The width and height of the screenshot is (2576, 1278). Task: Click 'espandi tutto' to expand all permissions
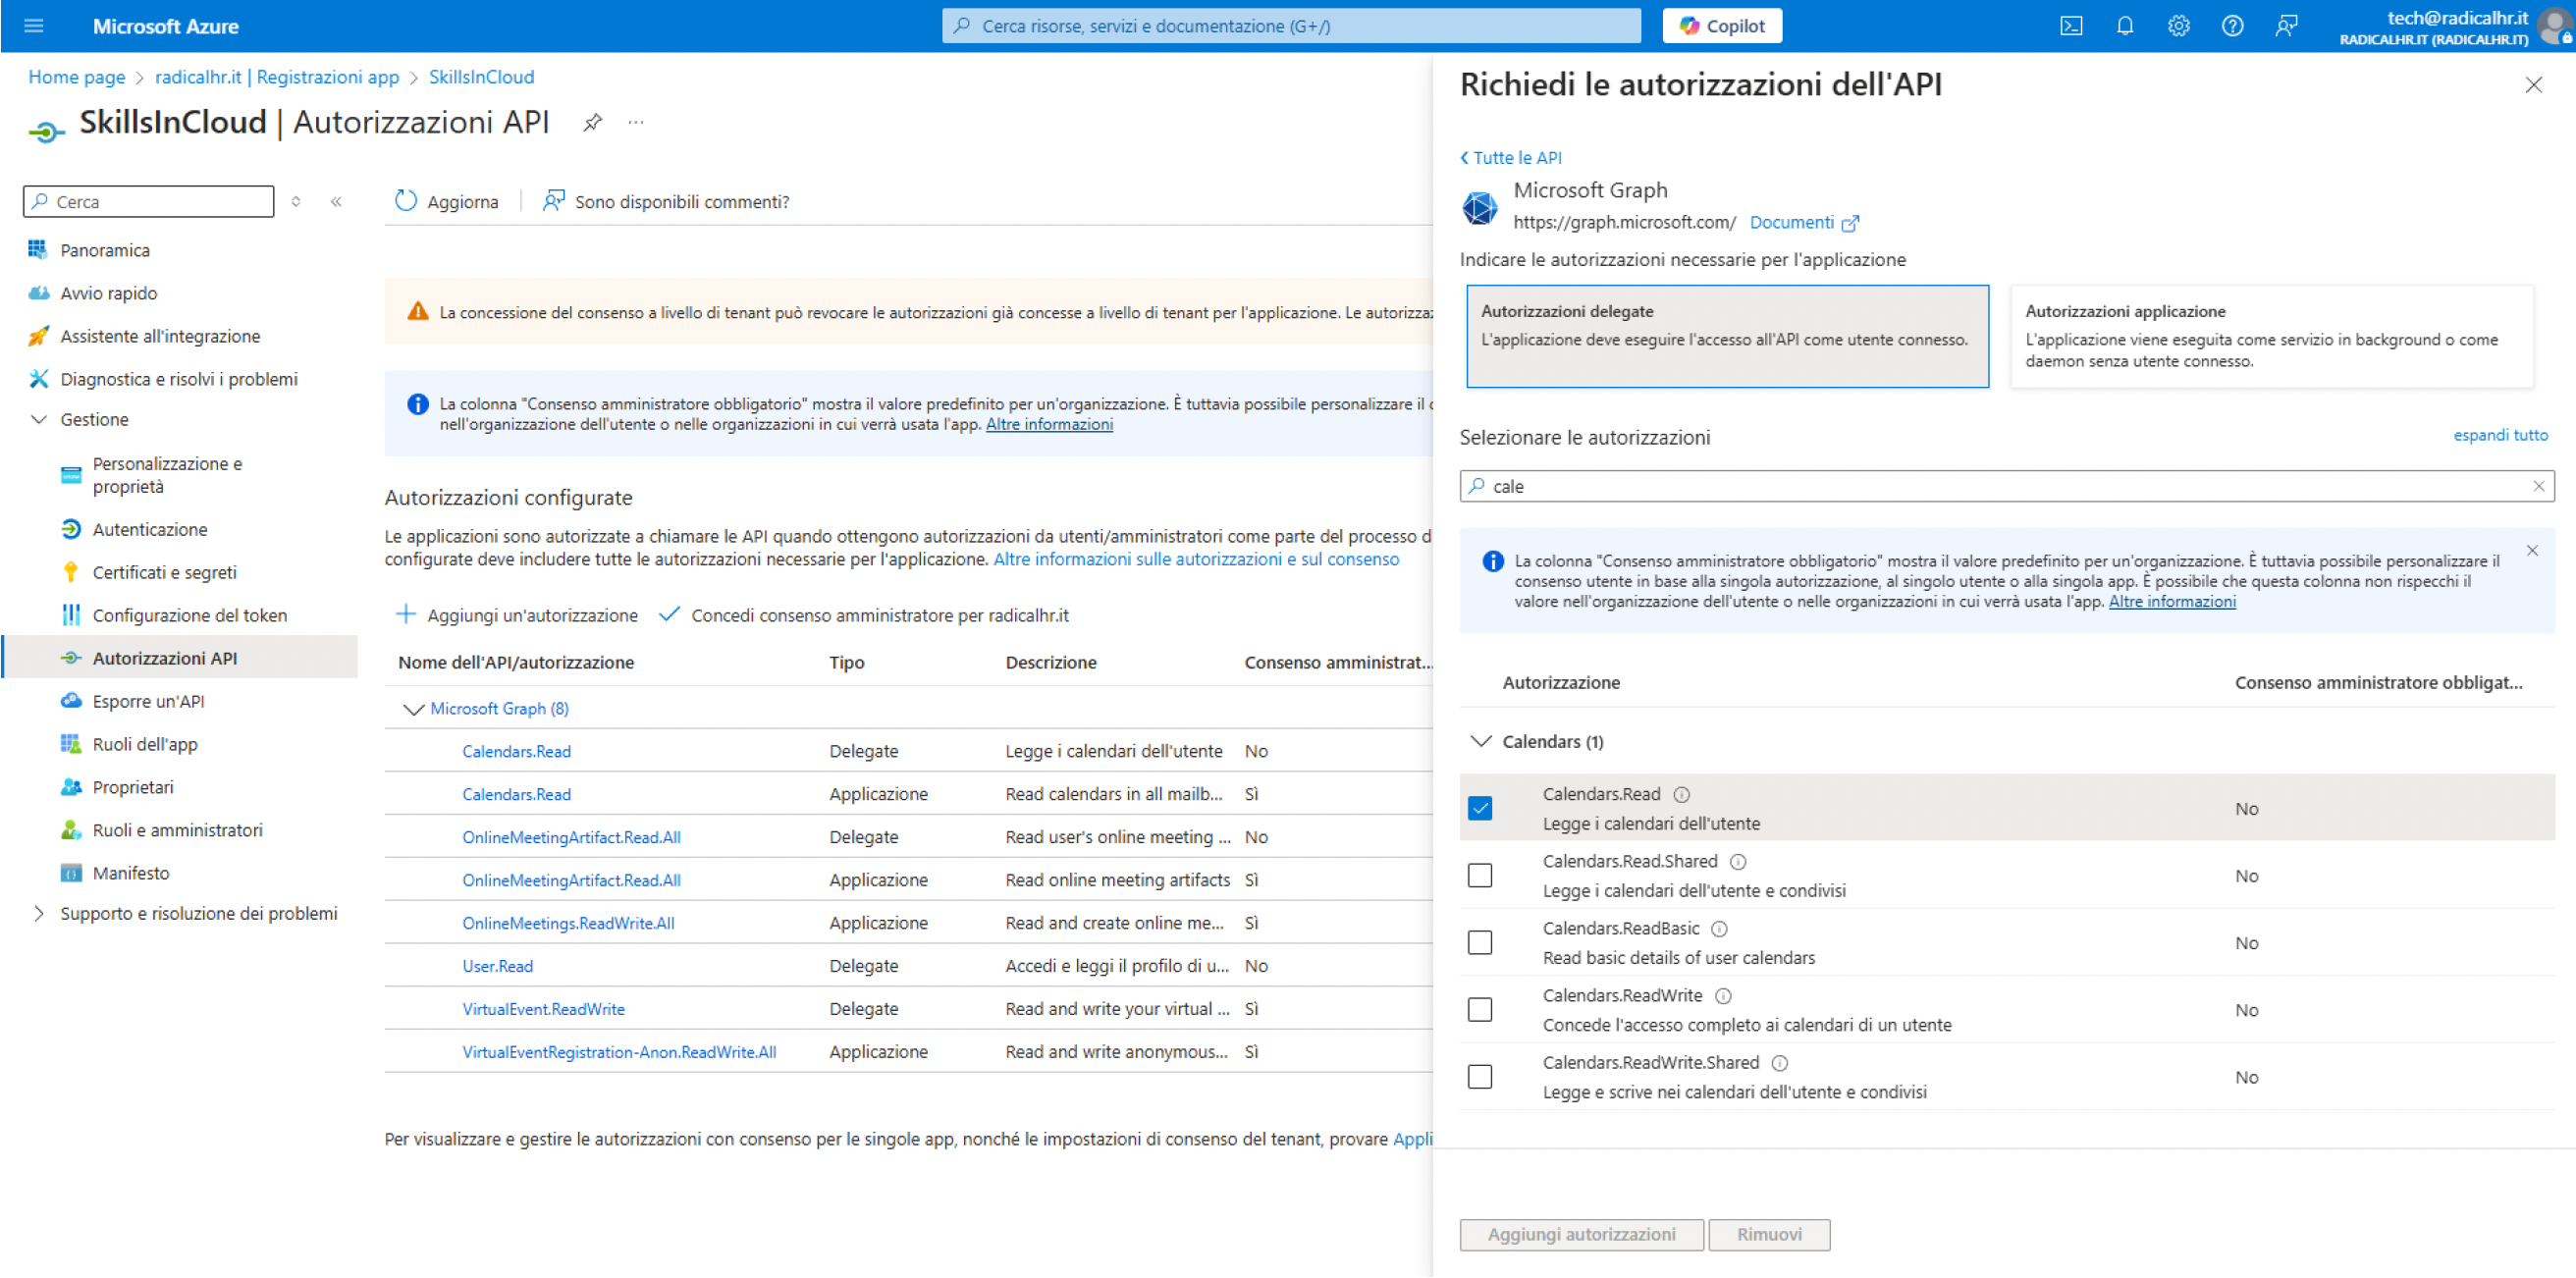tap(2501, 436)
